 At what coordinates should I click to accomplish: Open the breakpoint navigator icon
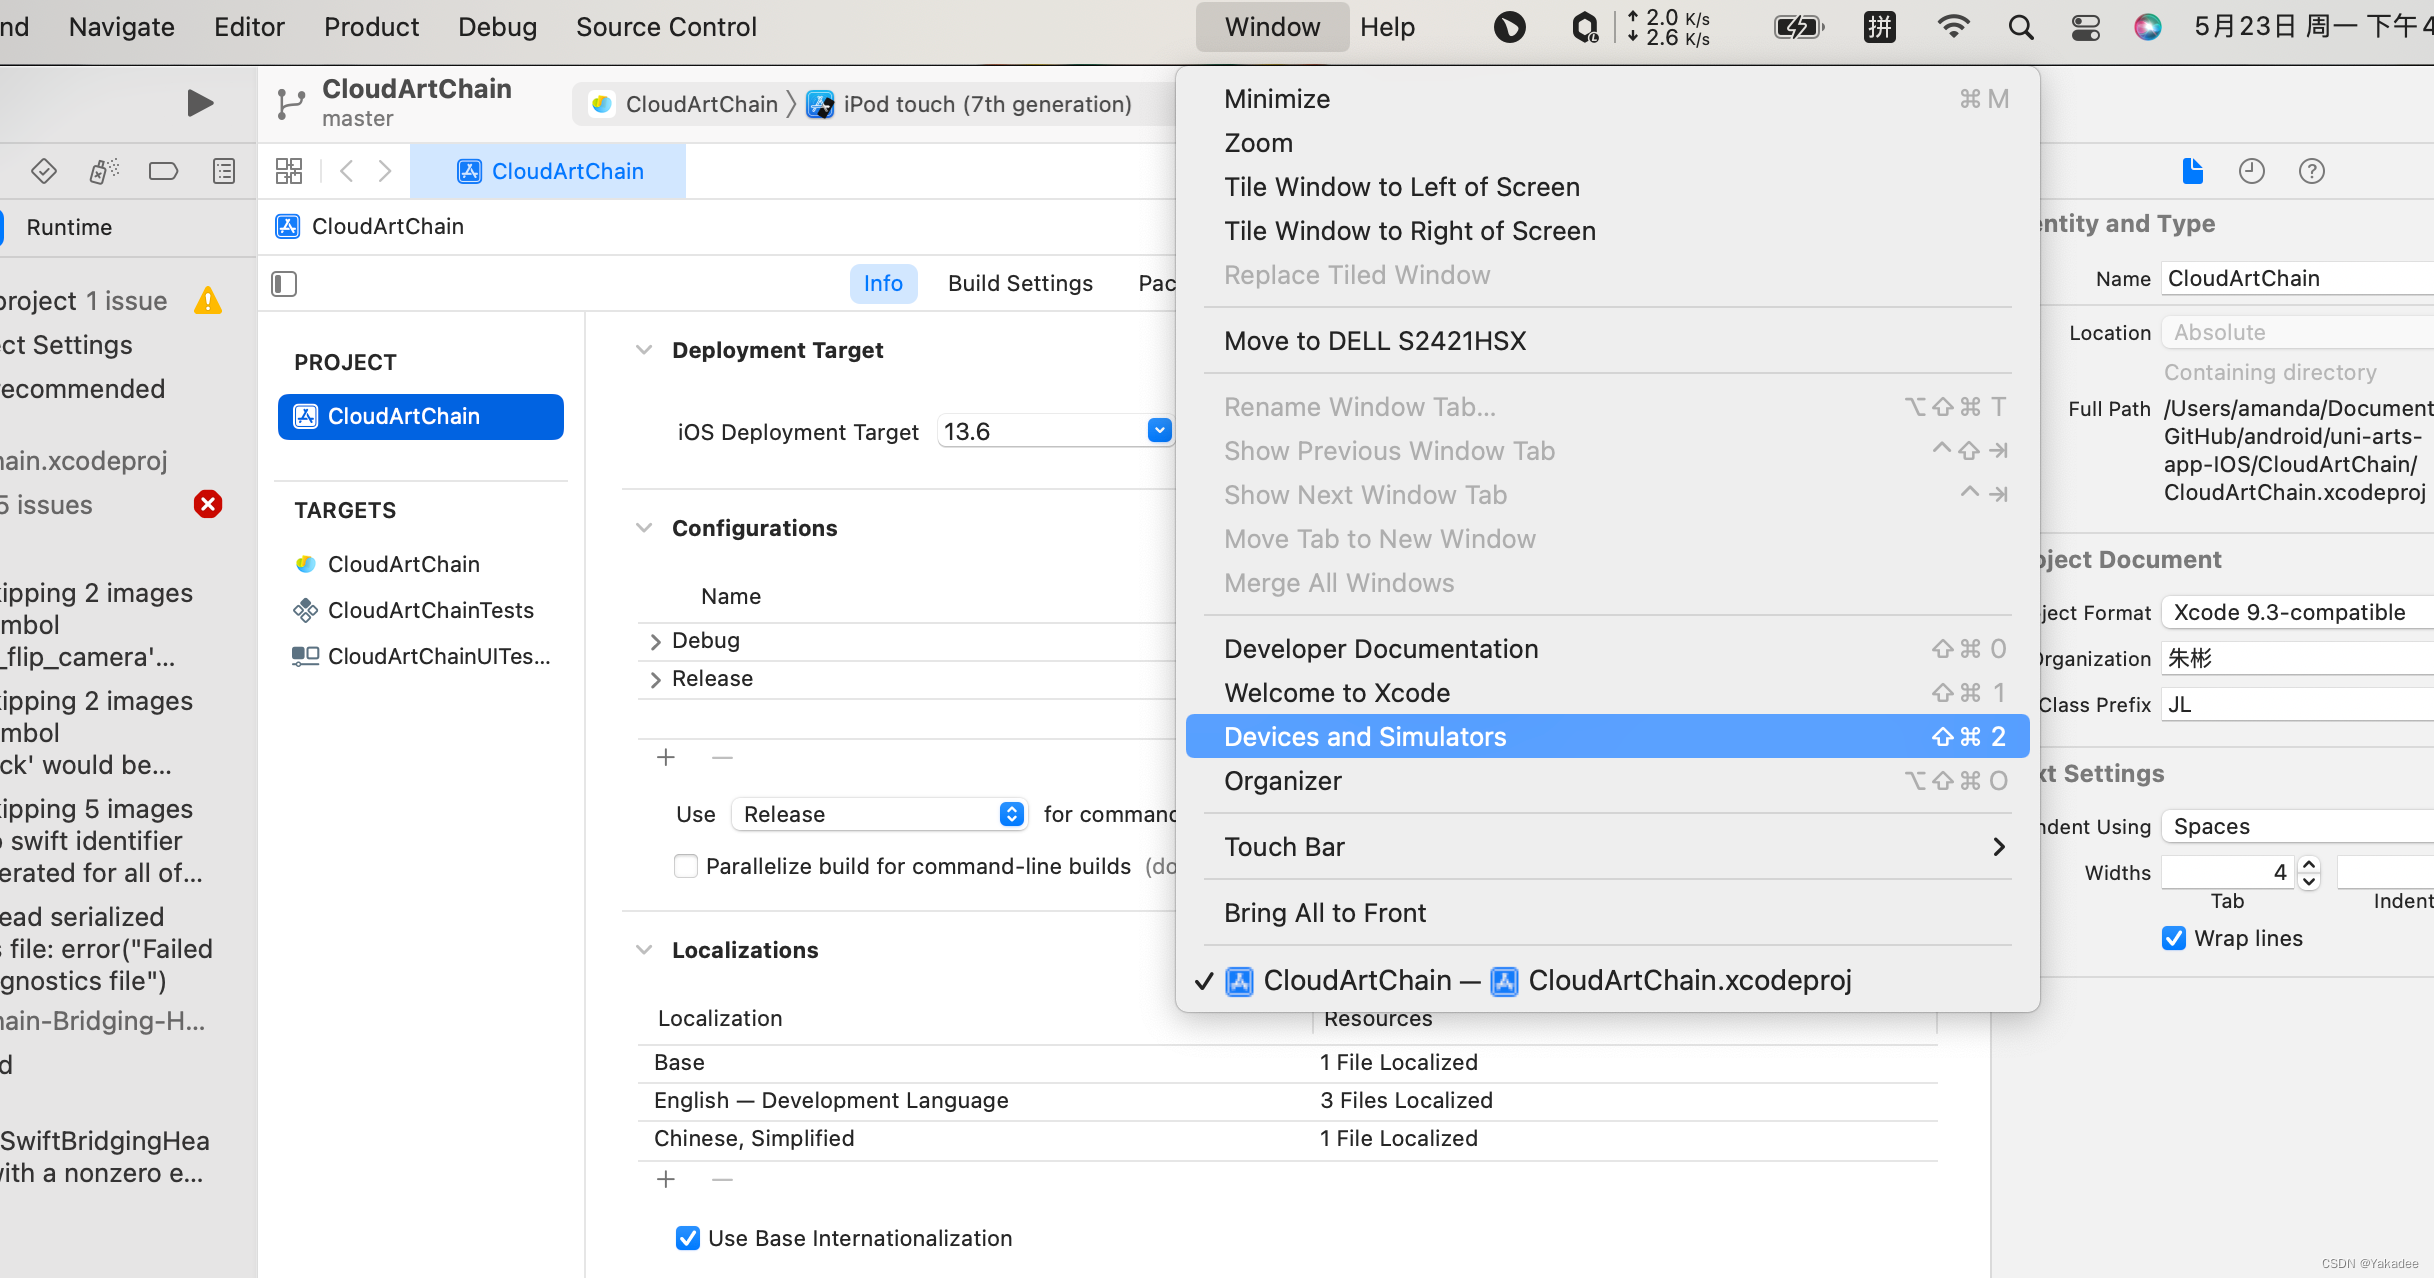pyautogui.click(x=163, y=171)
